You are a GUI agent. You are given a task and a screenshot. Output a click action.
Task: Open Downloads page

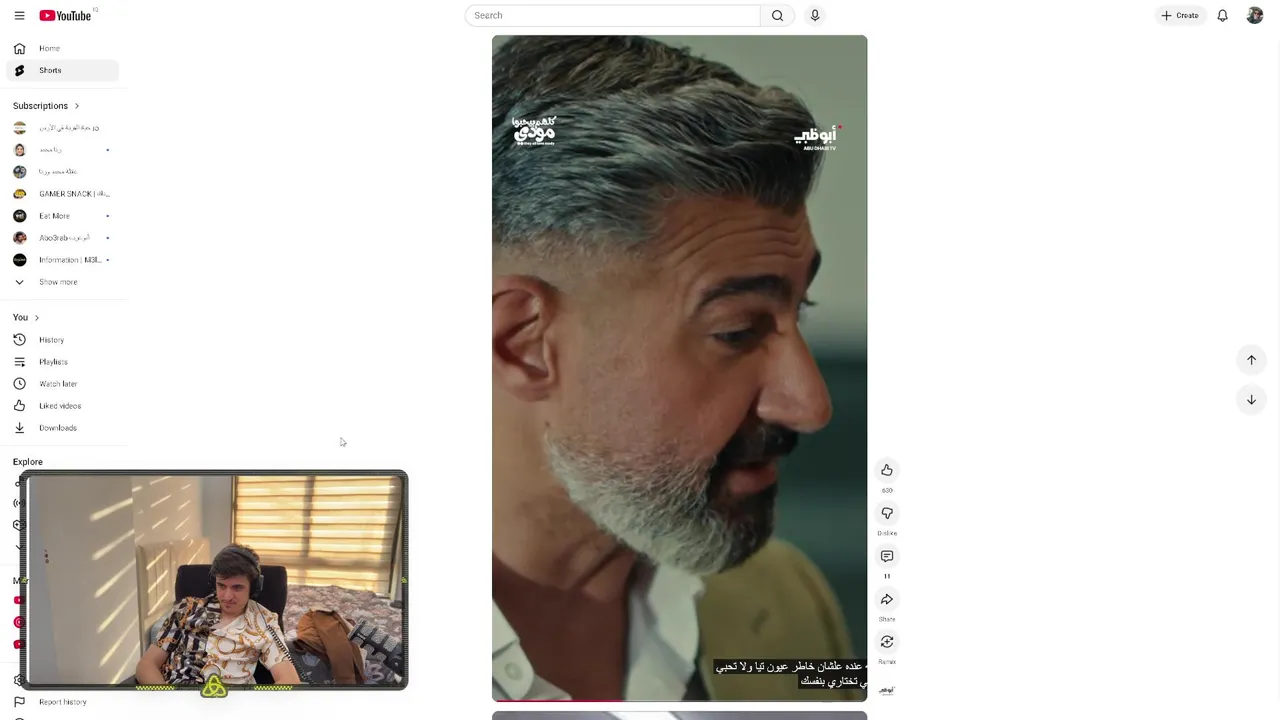[62, 427]
